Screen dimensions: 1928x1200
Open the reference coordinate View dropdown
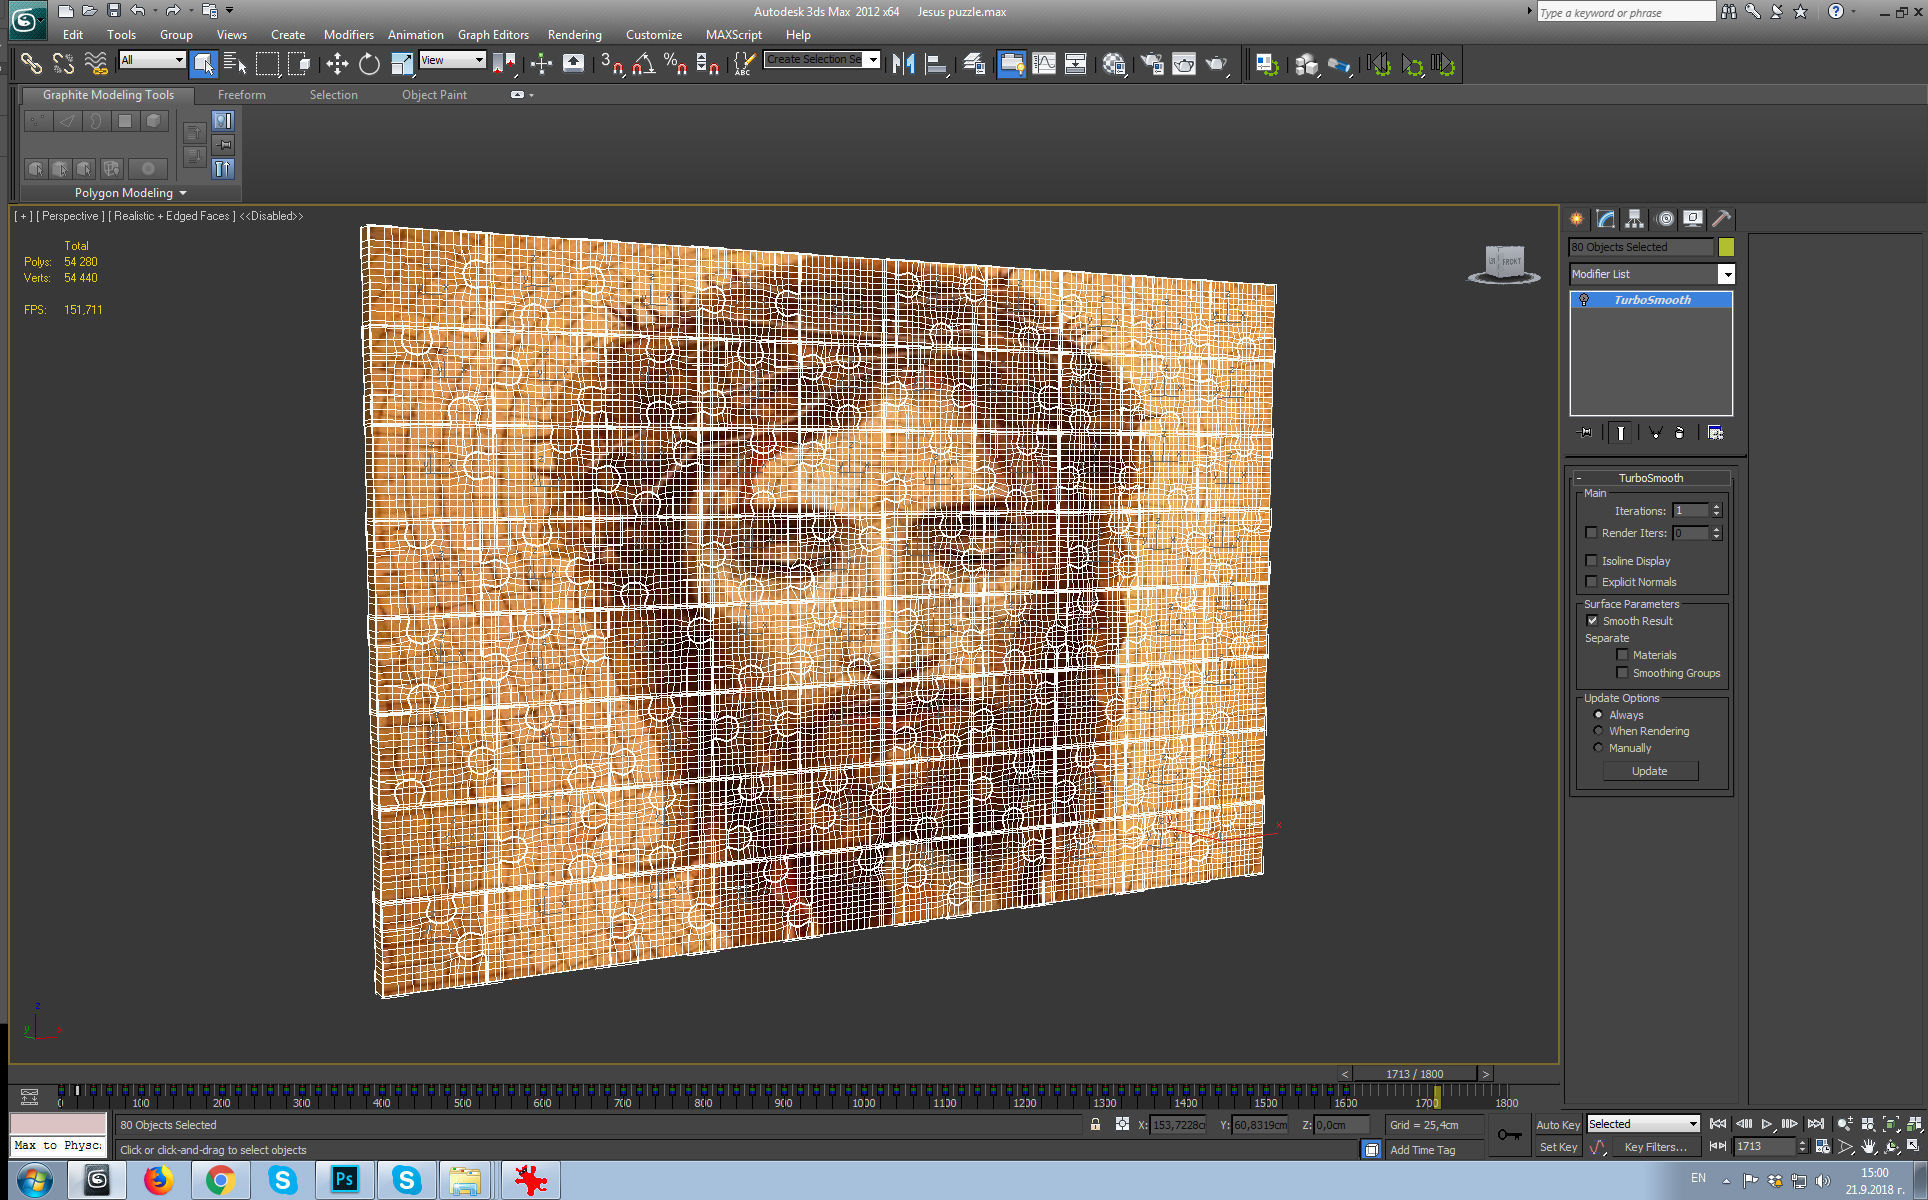pyautogui.click(x=452, y=60)
